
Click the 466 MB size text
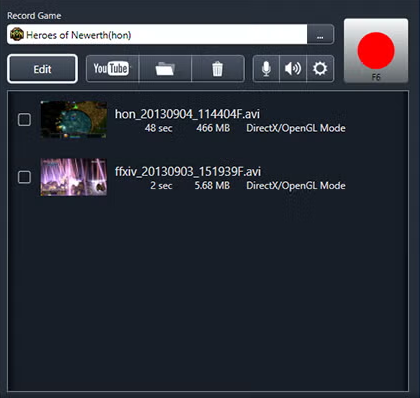pos(213,128)
